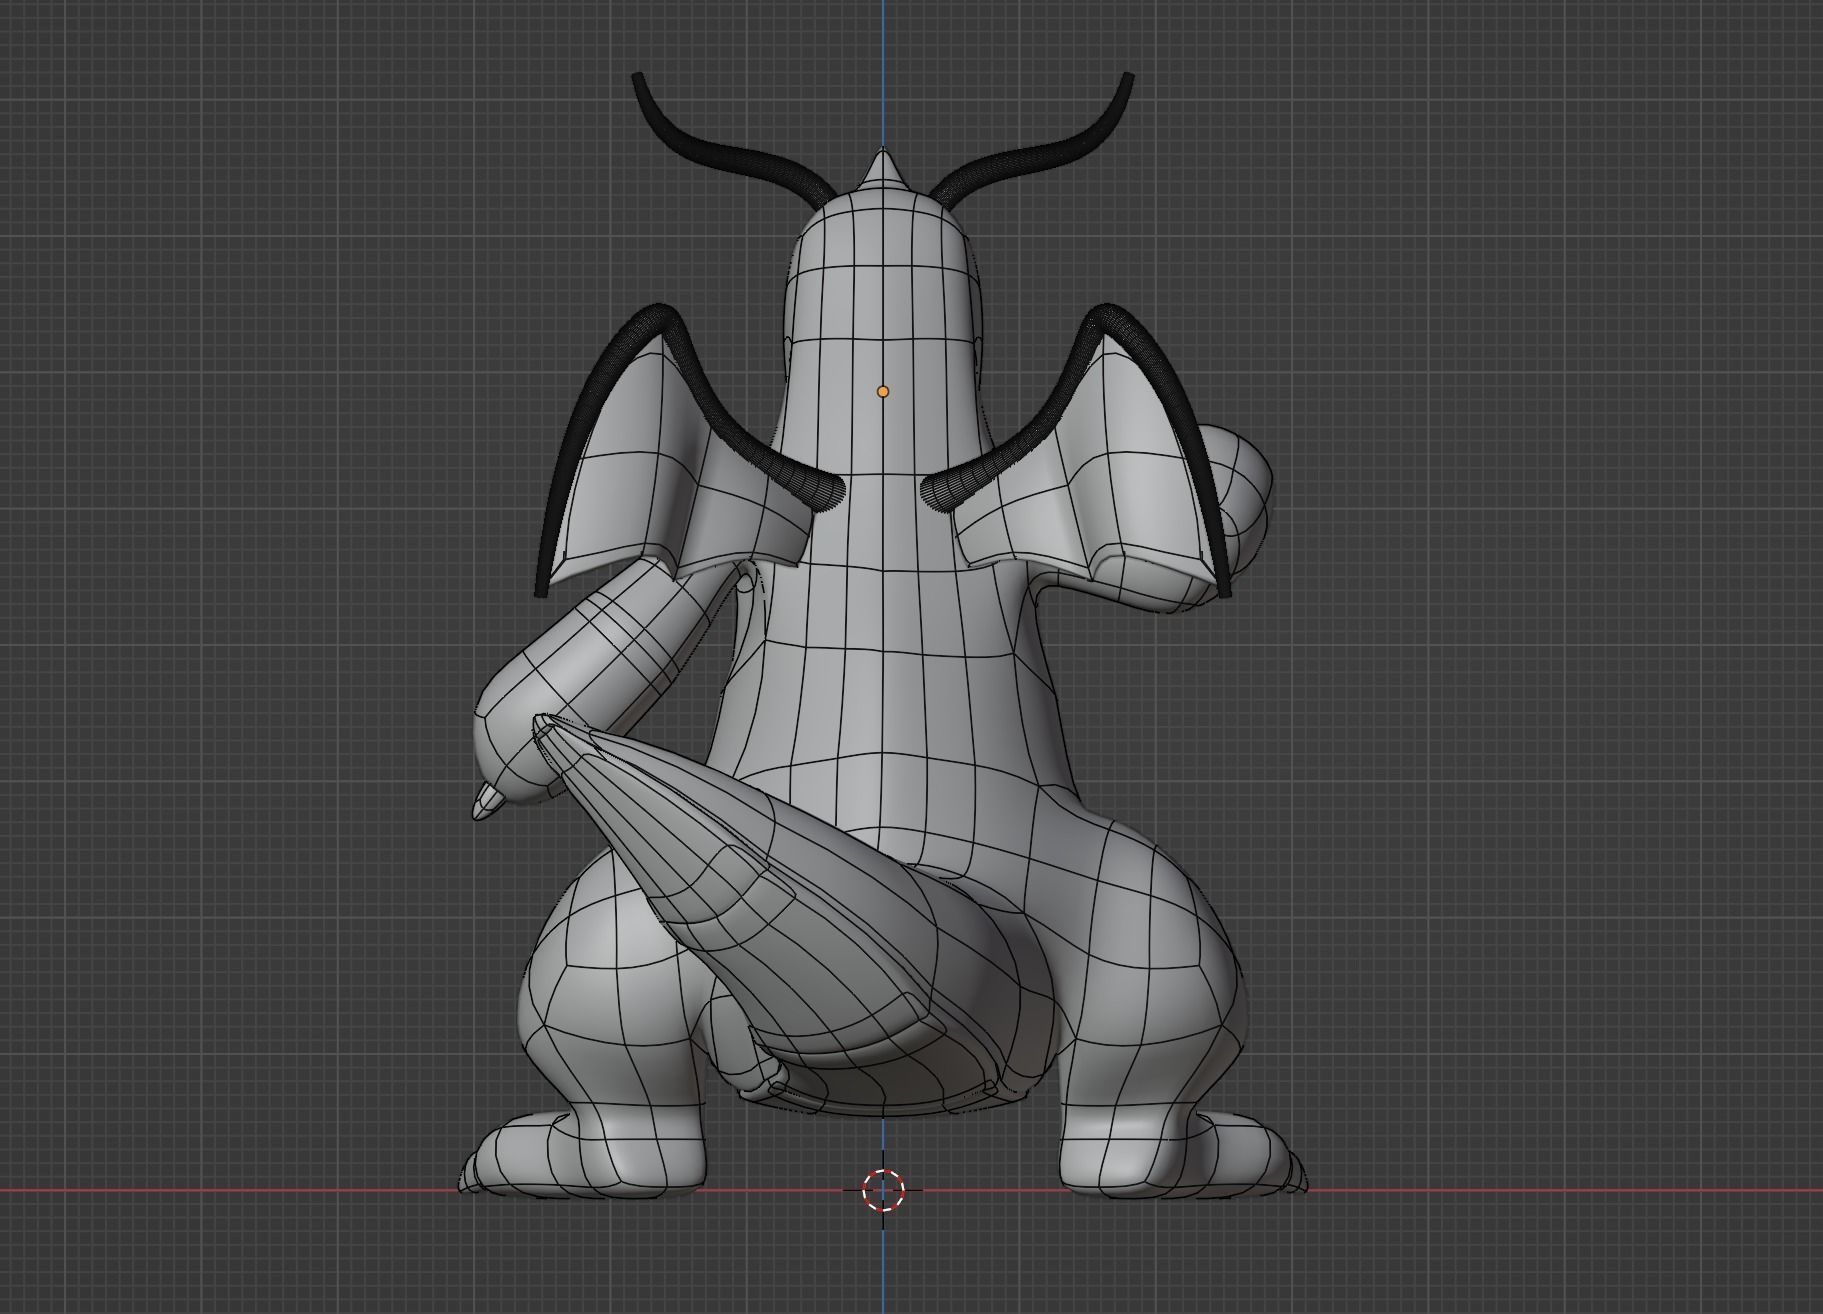1823x1314 pixels.
Task: Click the red-white 3D cursor
Action: click(883, 1190)
